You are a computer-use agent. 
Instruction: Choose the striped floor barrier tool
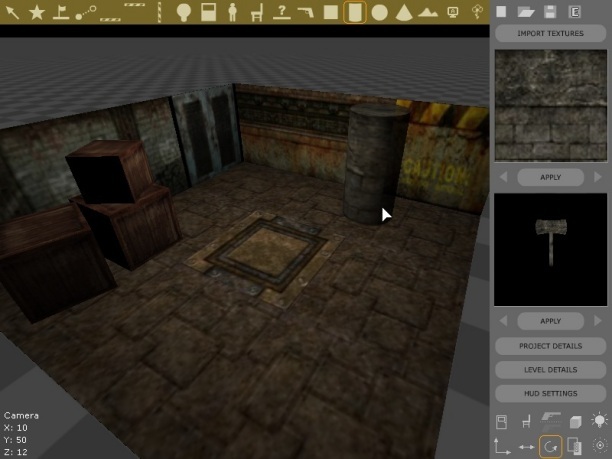tap(110, 18)
